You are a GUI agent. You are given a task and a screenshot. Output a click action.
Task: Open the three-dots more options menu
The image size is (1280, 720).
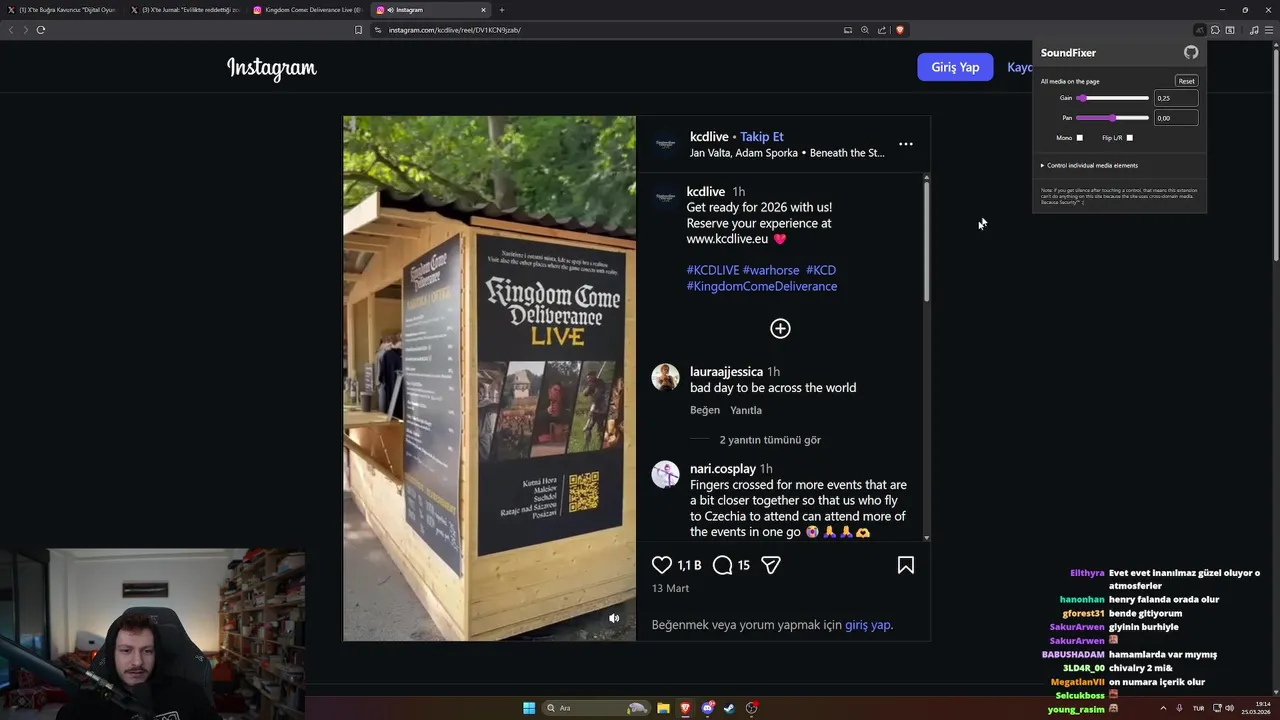pyautogui.click(x=906, y=144)
